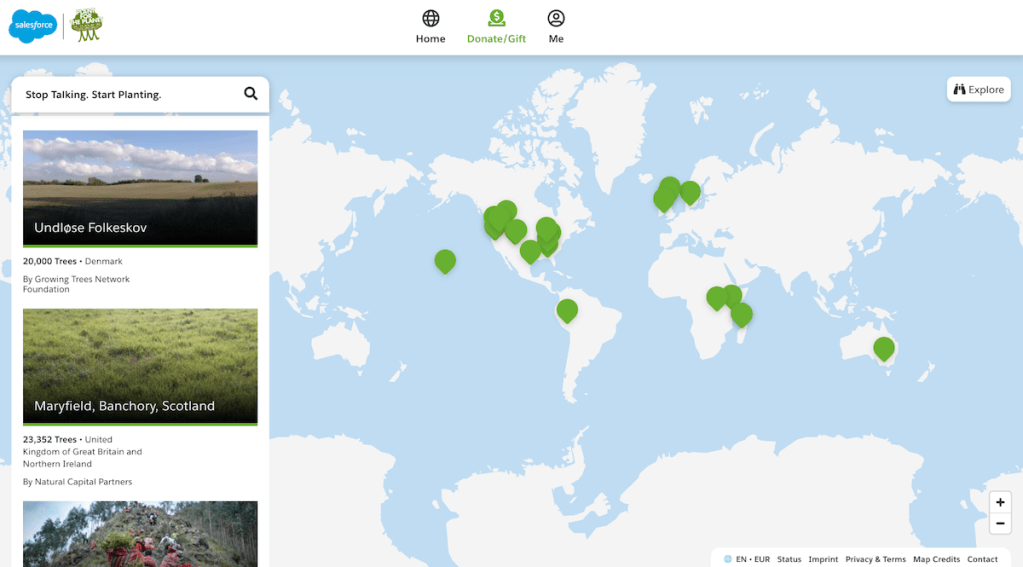This screenshot has width=1023, height=567.
Task: Open the Privacy & Terms link
Action: tap(875, 559)
